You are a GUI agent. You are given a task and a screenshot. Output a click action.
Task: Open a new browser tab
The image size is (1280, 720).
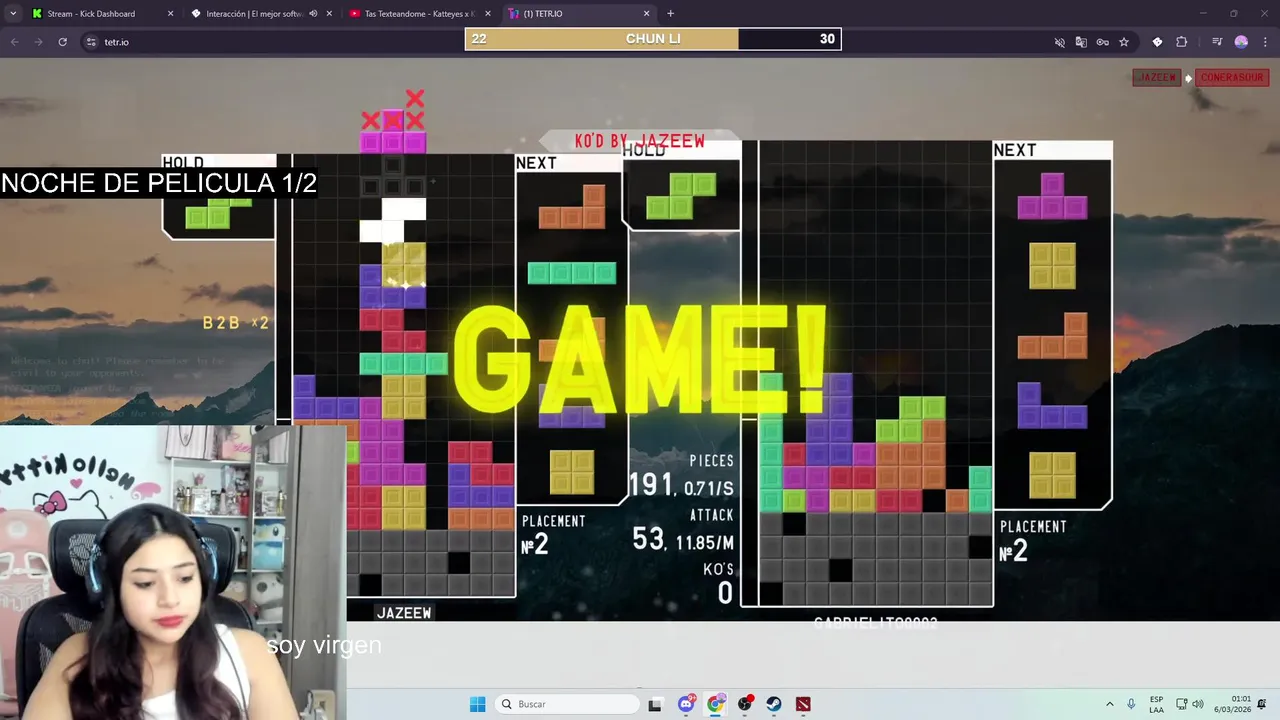[x=670, y=14]
